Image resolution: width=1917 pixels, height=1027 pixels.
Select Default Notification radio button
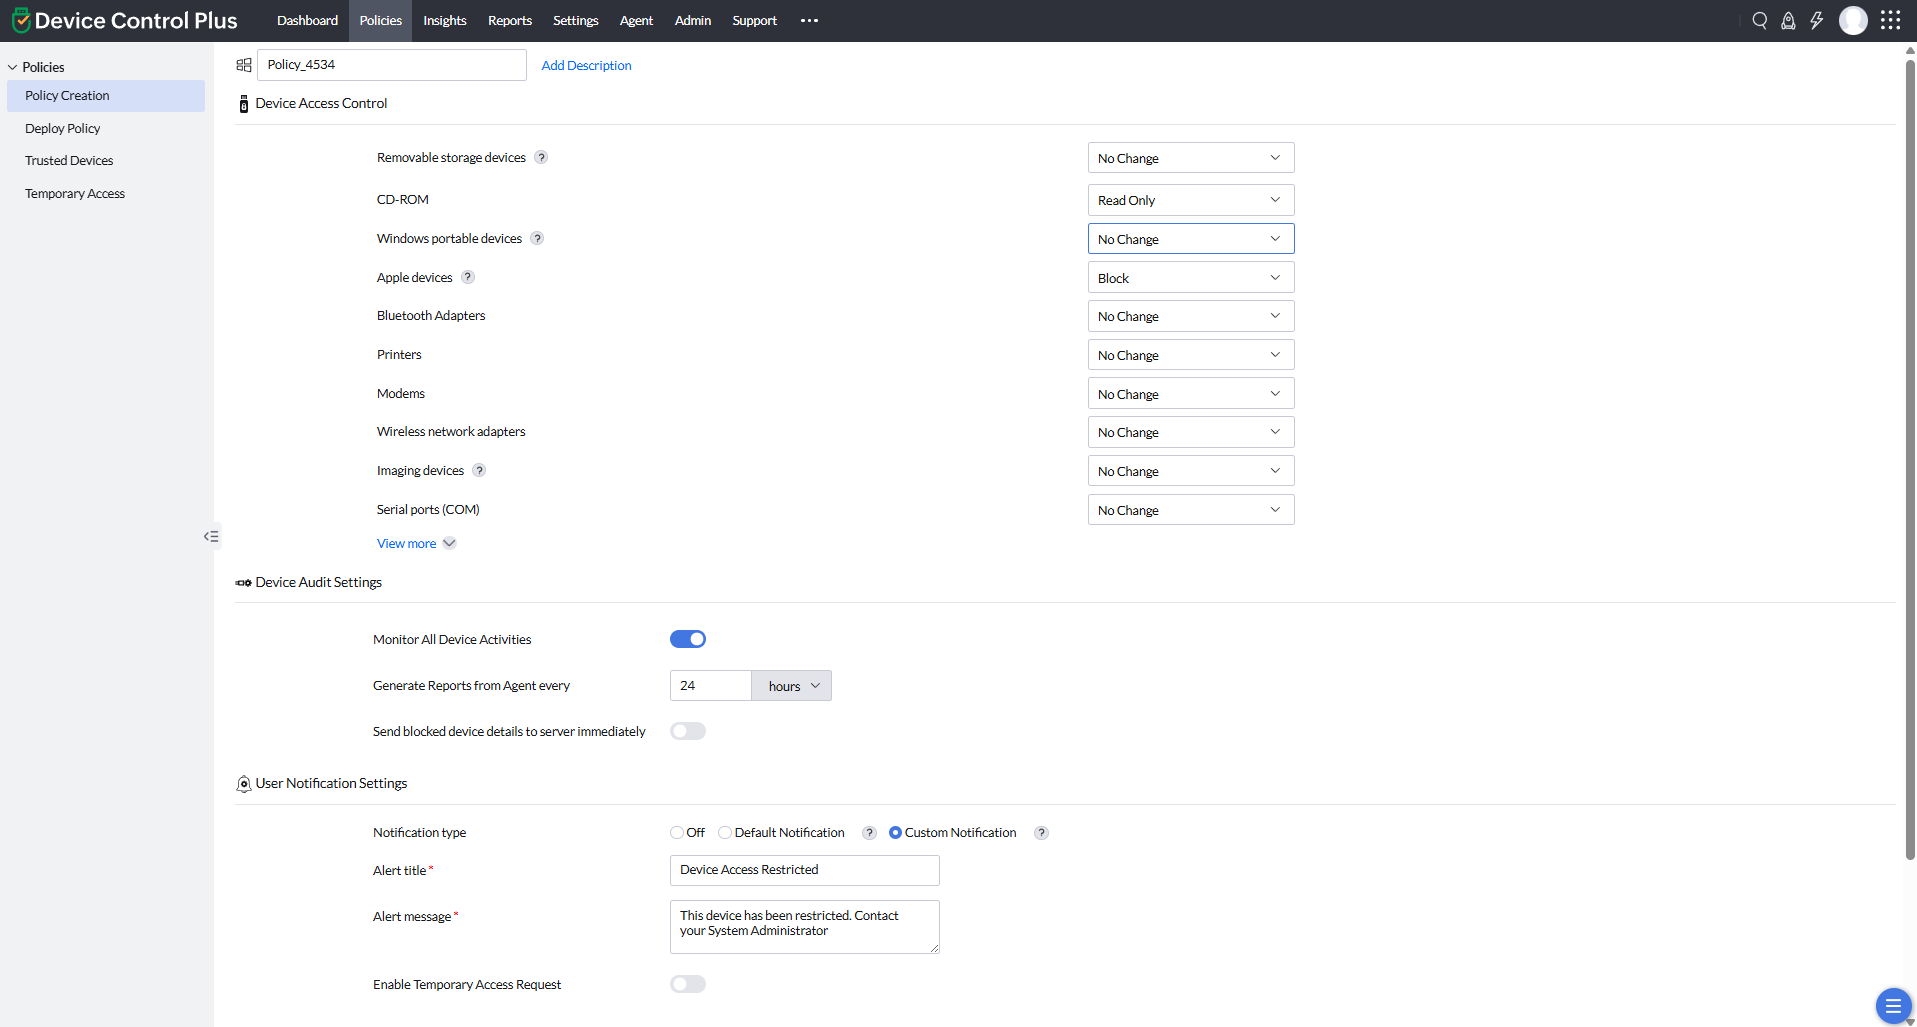tap(725, 832)
